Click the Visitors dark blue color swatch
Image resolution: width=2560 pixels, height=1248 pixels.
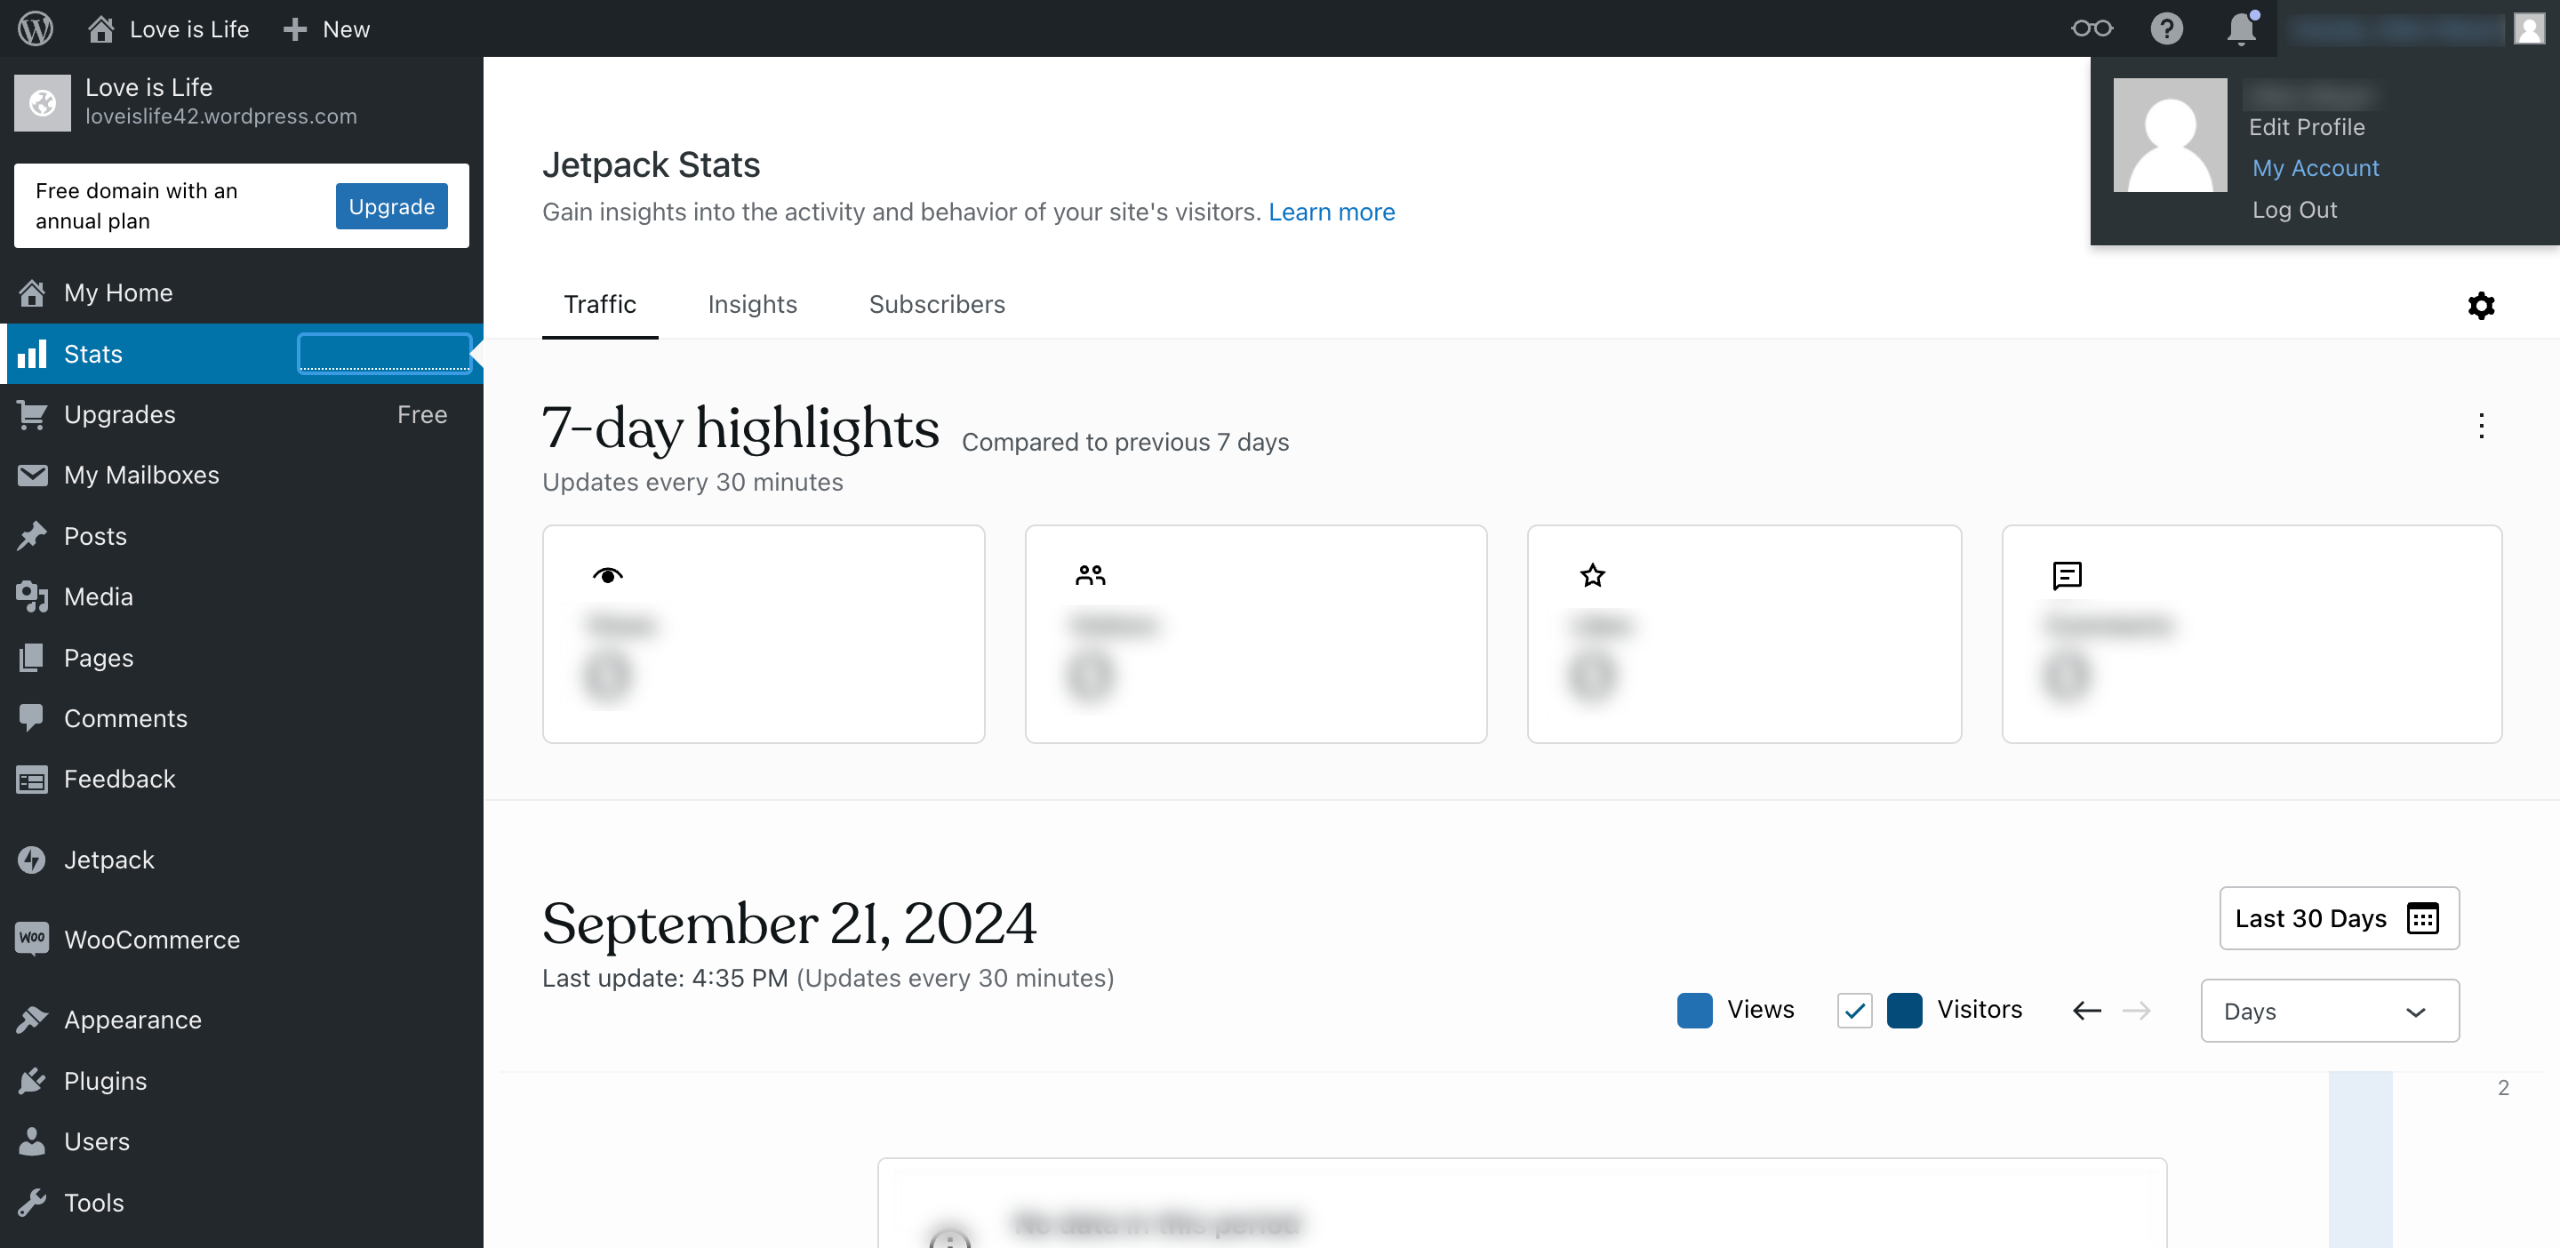(1904, 1010)
